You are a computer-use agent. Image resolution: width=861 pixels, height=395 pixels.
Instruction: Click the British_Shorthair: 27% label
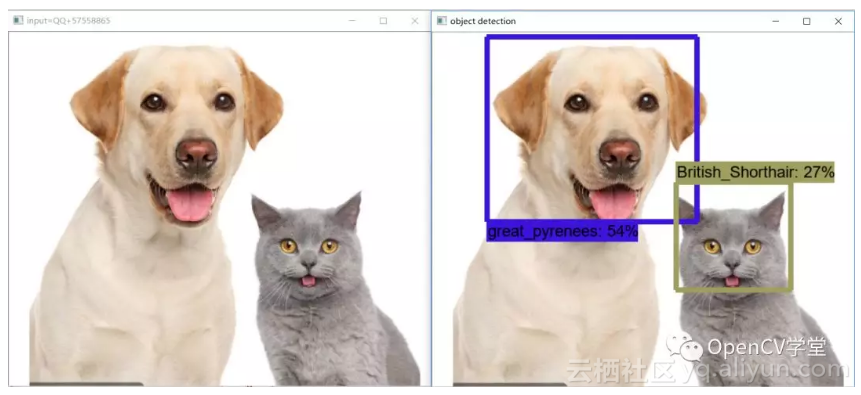(x=756, y=172)
